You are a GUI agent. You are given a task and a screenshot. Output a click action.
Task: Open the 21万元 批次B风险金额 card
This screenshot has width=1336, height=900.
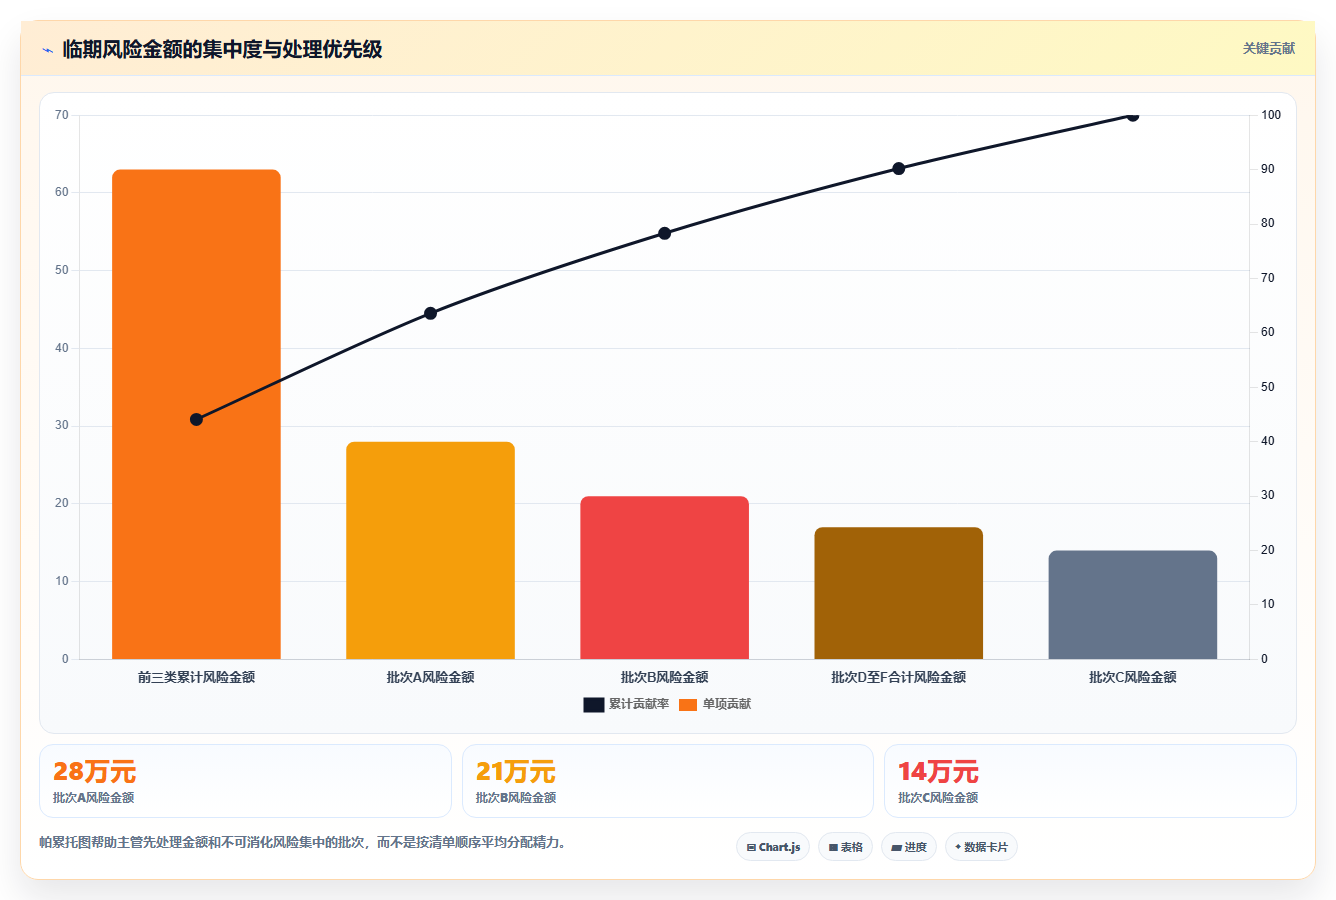coord(667,781)
